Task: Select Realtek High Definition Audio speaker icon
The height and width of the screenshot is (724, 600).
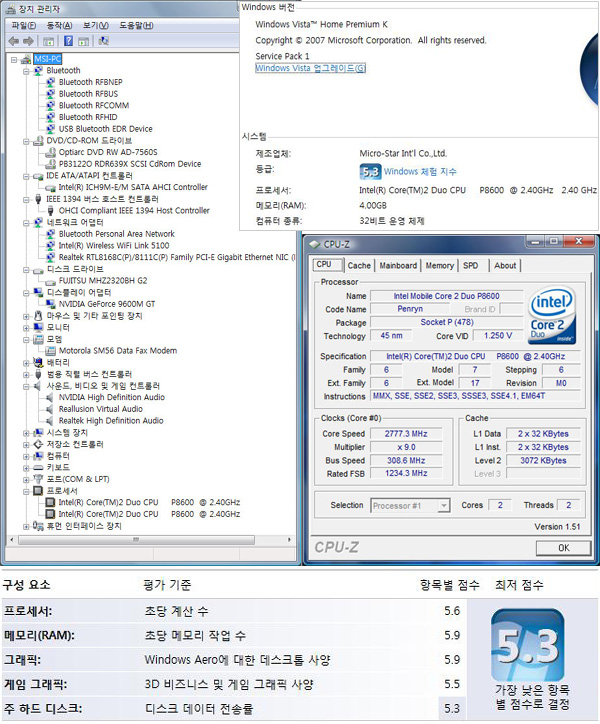Action: coord(50,421)
